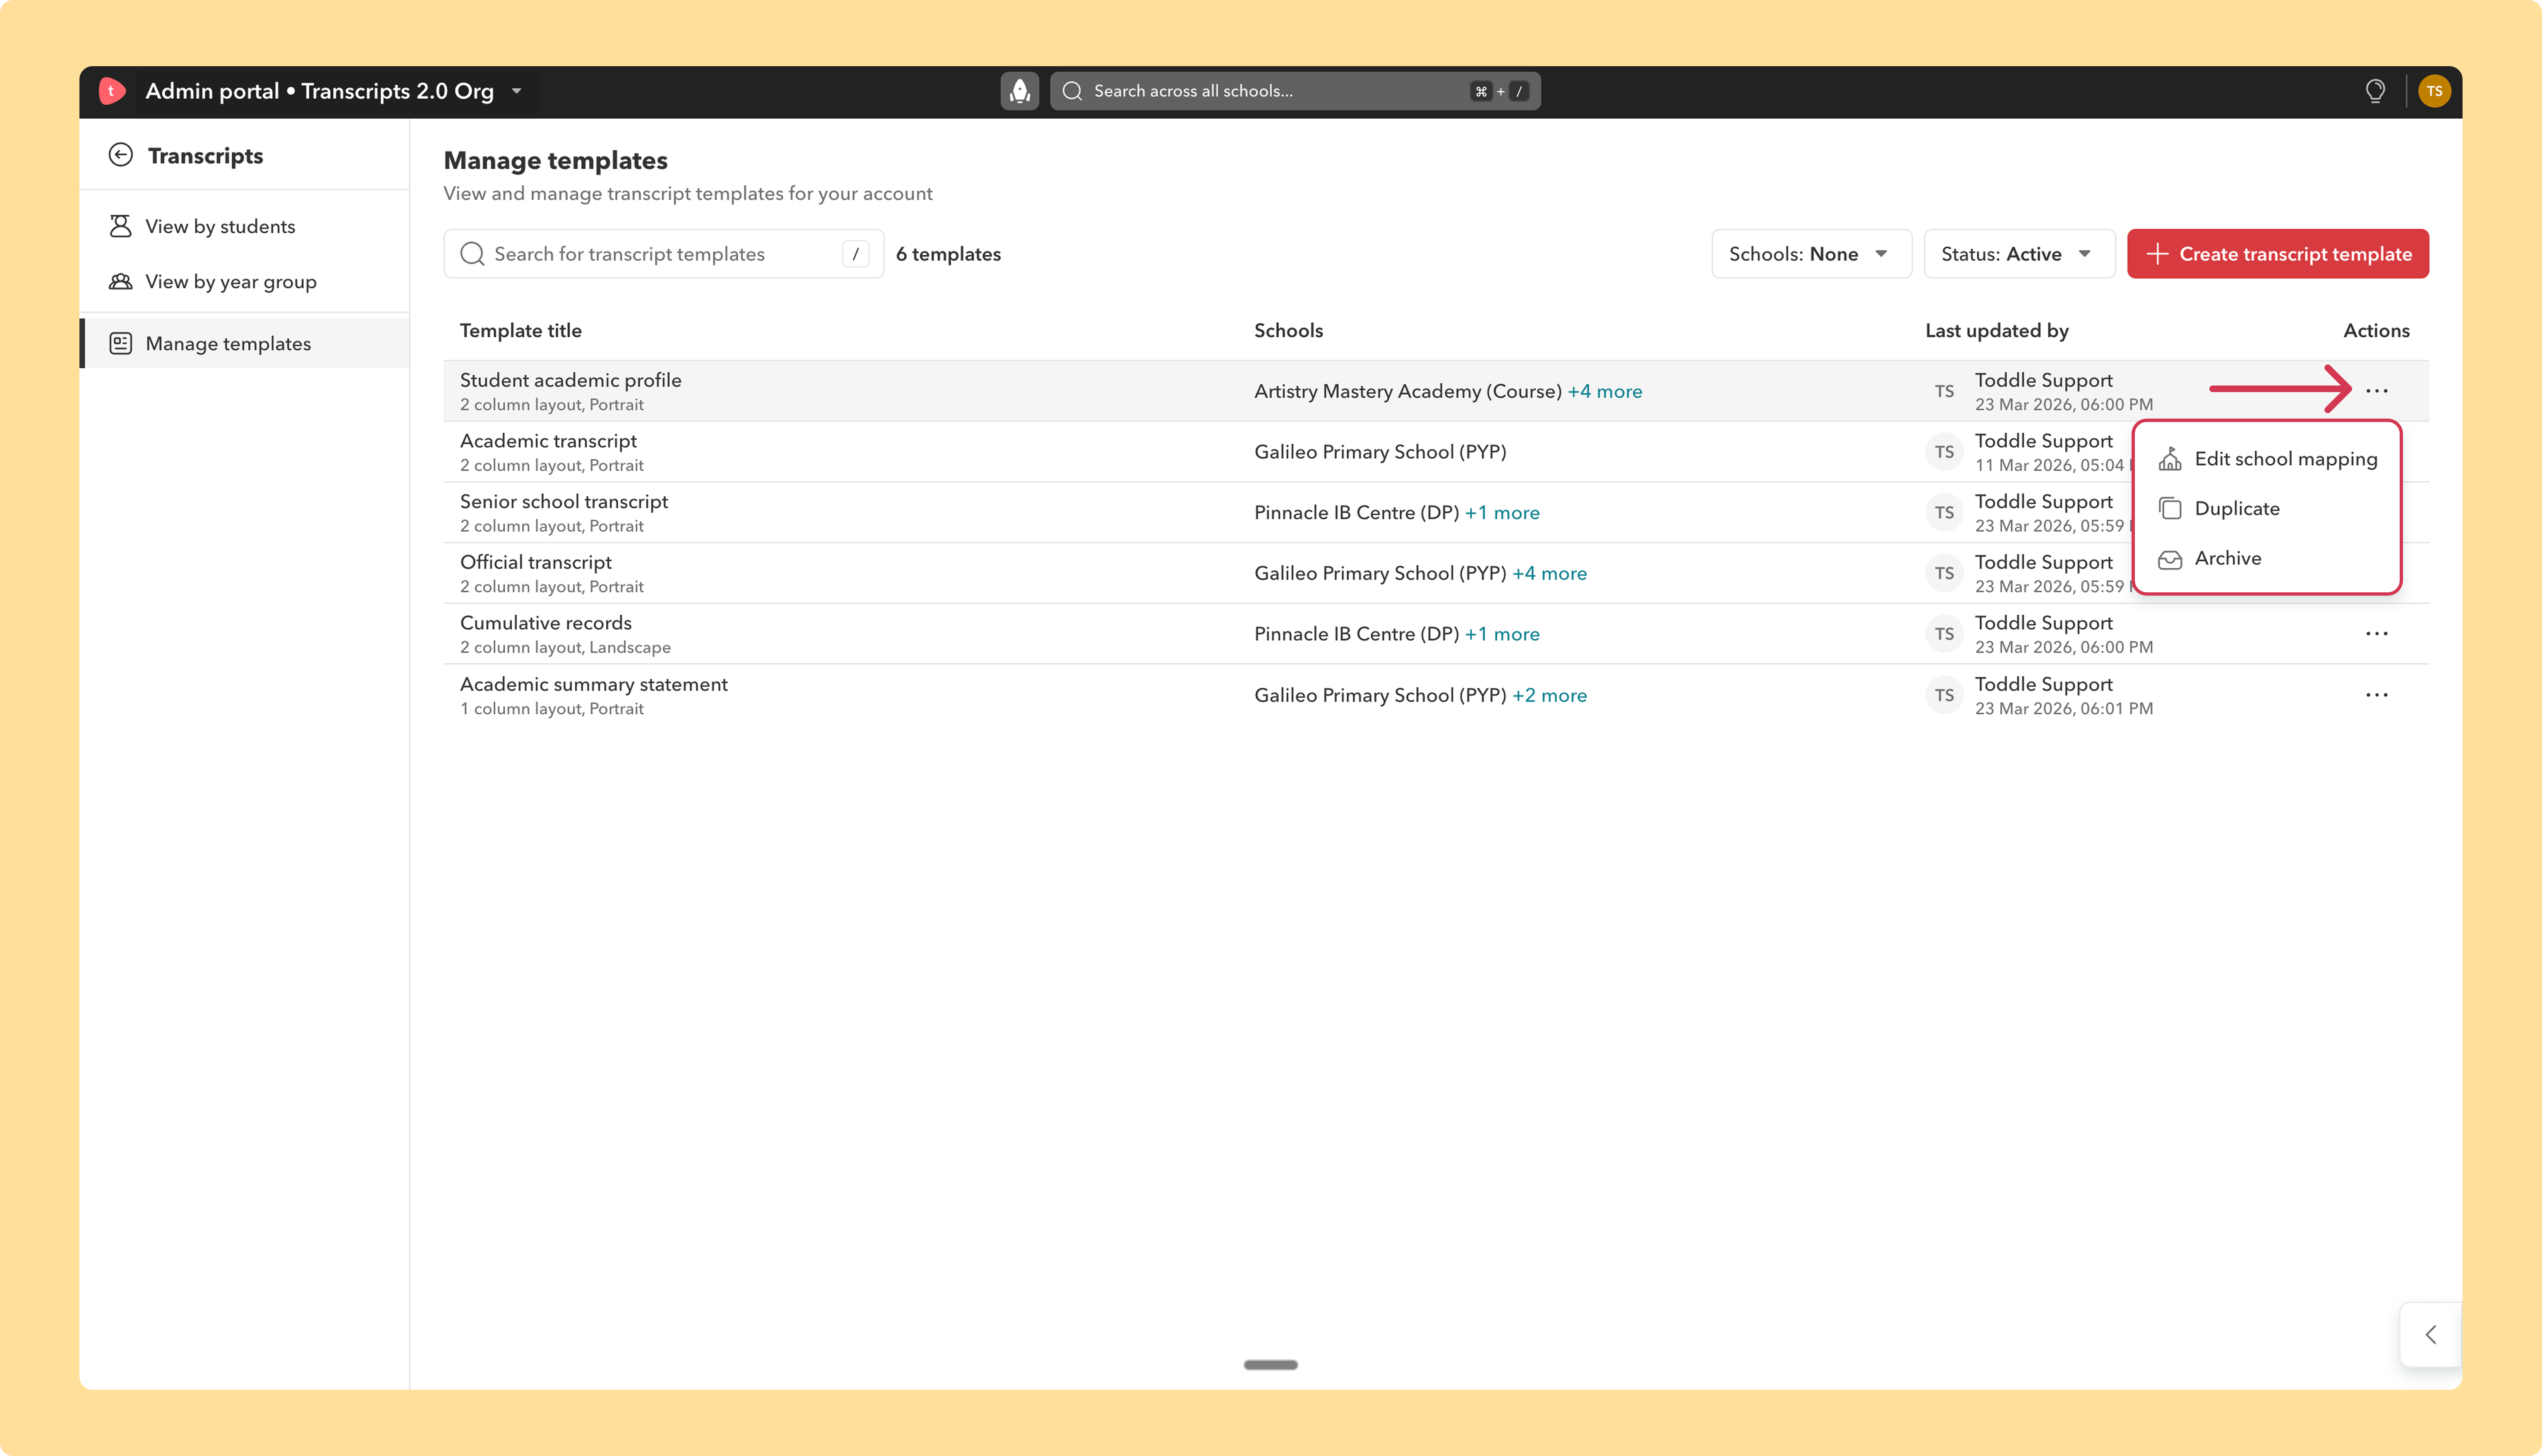This screenshot has height=1456, width=2542.
Task: Click the horizontal scrollbar handle at the bottom
Action: coord(1270,1364)
